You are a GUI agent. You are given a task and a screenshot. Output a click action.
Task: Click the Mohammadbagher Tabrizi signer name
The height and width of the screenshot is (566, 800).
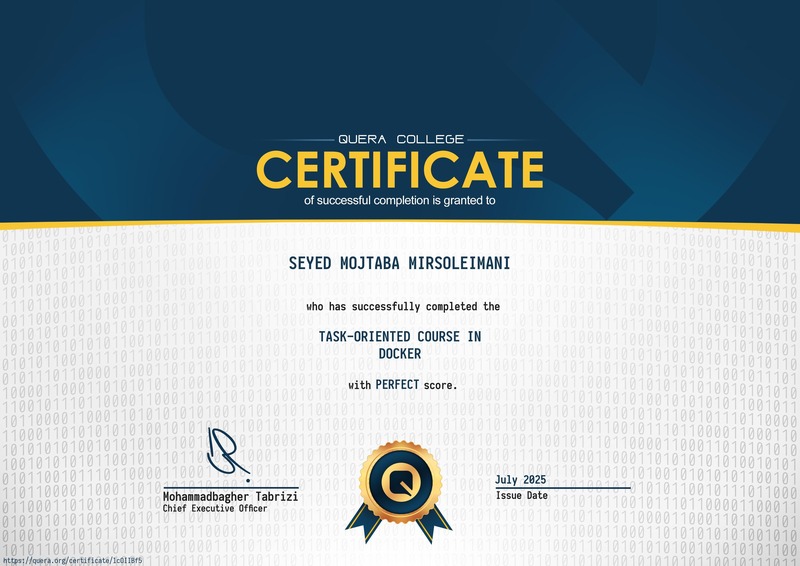(x=231, y=496)
